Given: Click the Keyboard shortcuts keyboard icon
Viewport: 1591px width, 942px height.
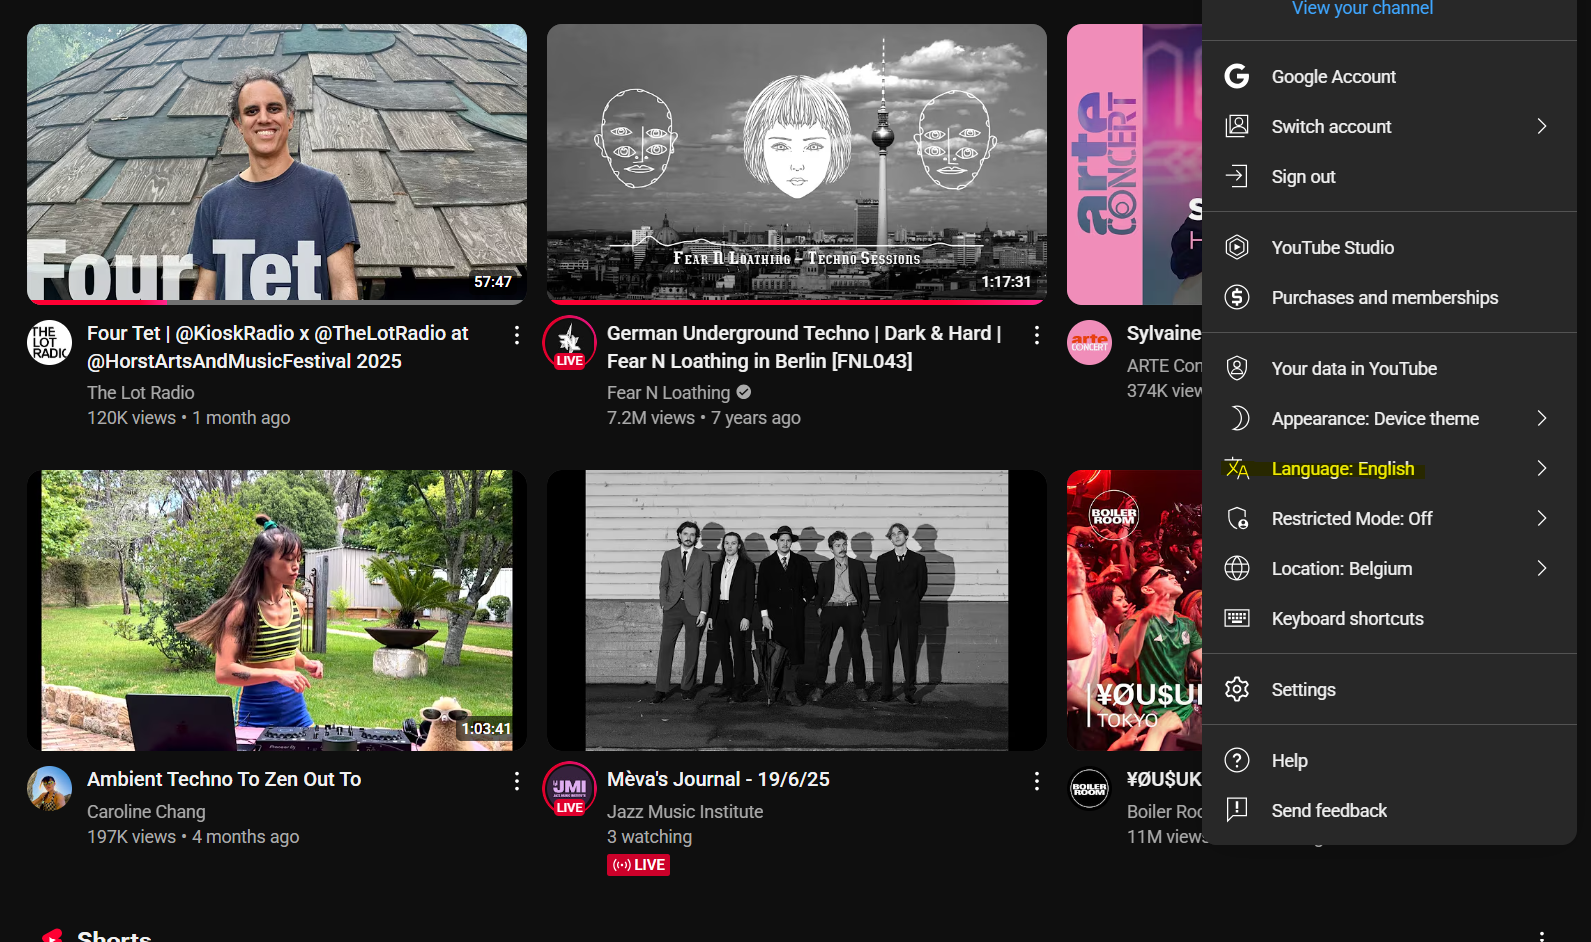Looking at the screenshot, I should click(1237, 618).
